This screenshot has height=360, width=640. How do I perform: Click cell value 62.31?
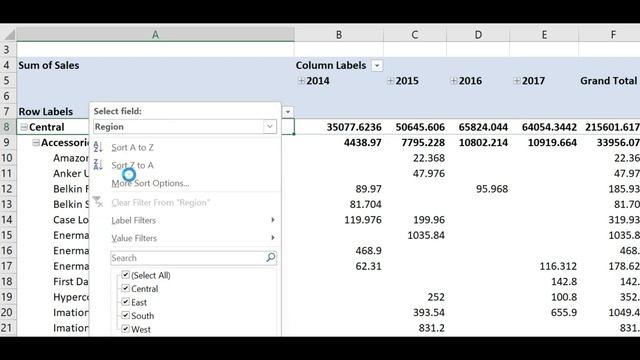[x=368, y=266]
